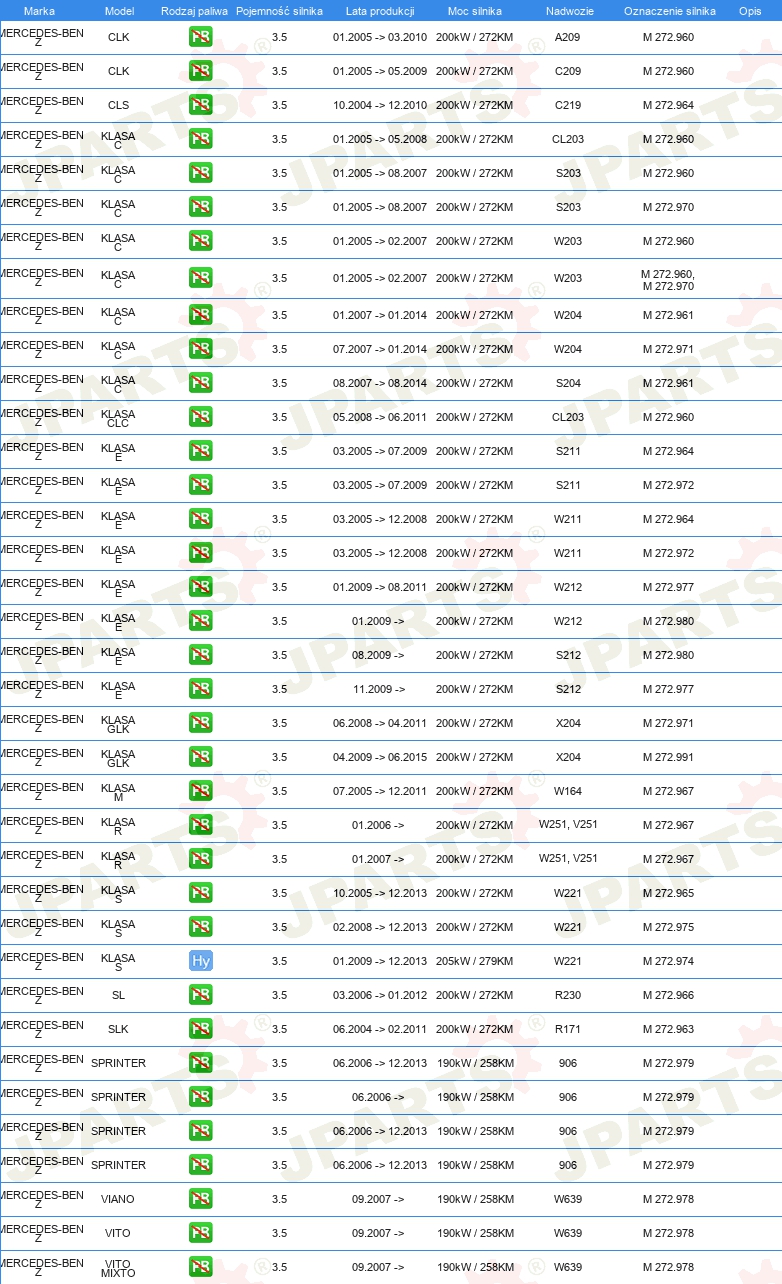Screen dimensions: 782x1284
Task: Click production years 08.2007 -> 08.2014
Action: [x=380, y=383]
